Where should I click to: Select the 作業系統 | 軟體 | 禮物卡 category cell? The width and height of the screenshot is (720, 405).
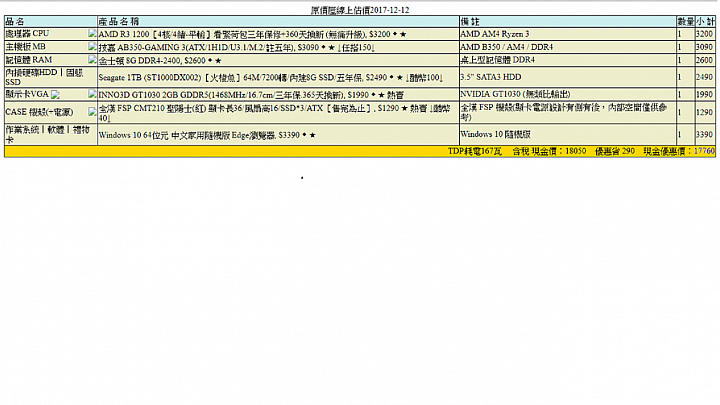pyautogui.click(x=51, y=135)
